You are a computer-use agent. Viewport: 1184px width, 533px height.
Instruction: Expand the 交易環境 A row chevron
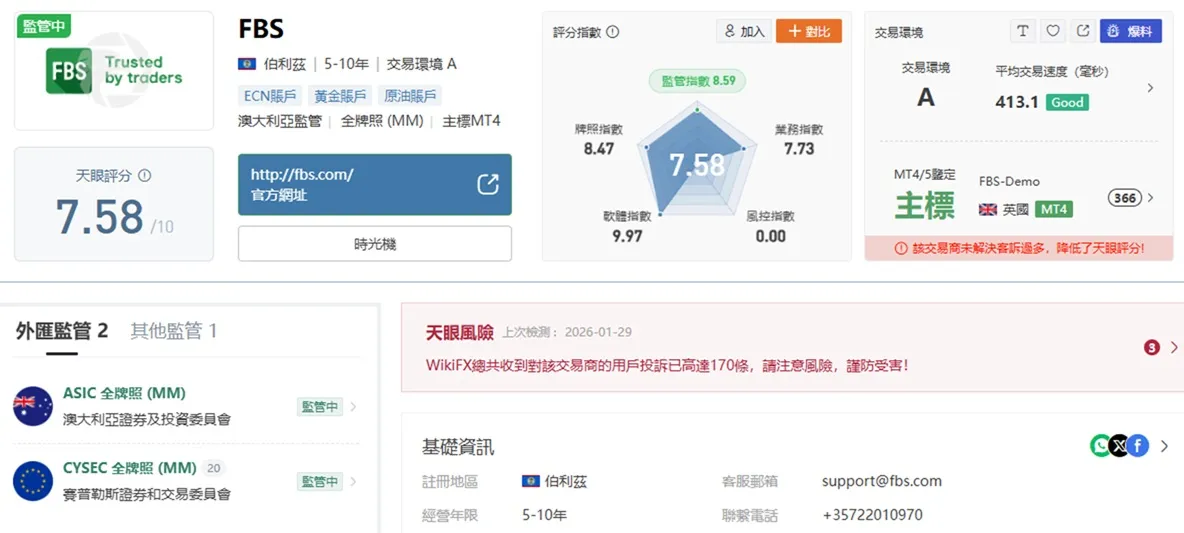point(1150,88)
